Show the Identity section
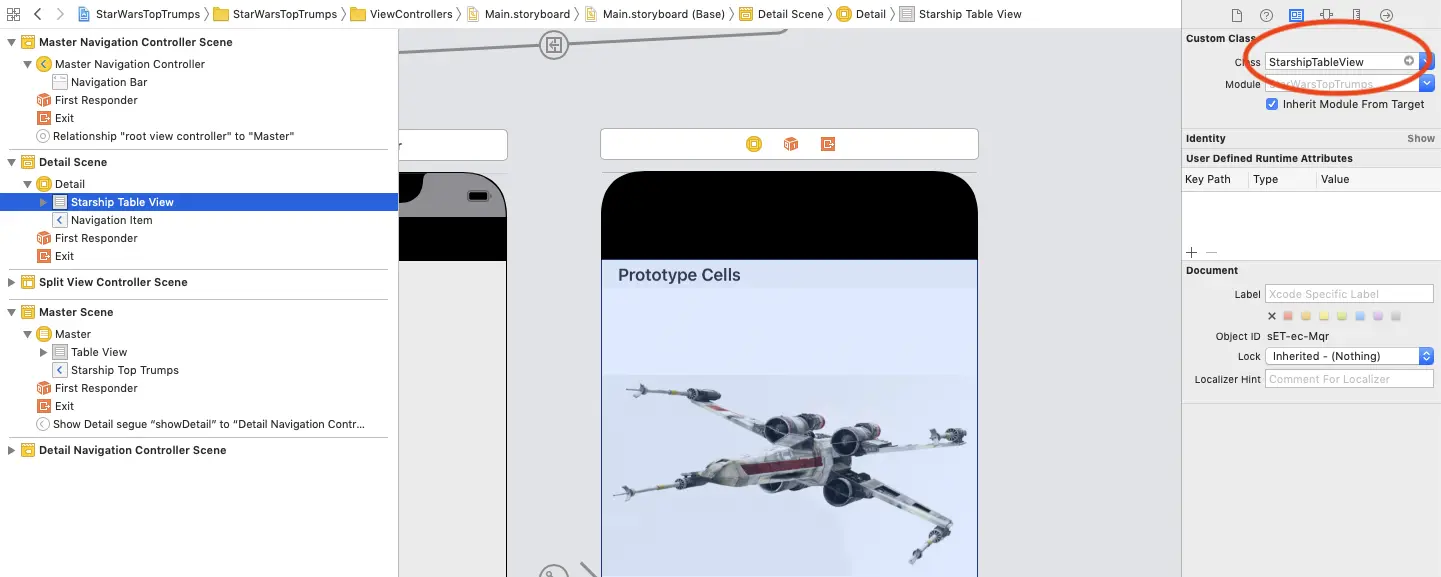Viewport: 1441px width, 577px height. [1421, 138]
